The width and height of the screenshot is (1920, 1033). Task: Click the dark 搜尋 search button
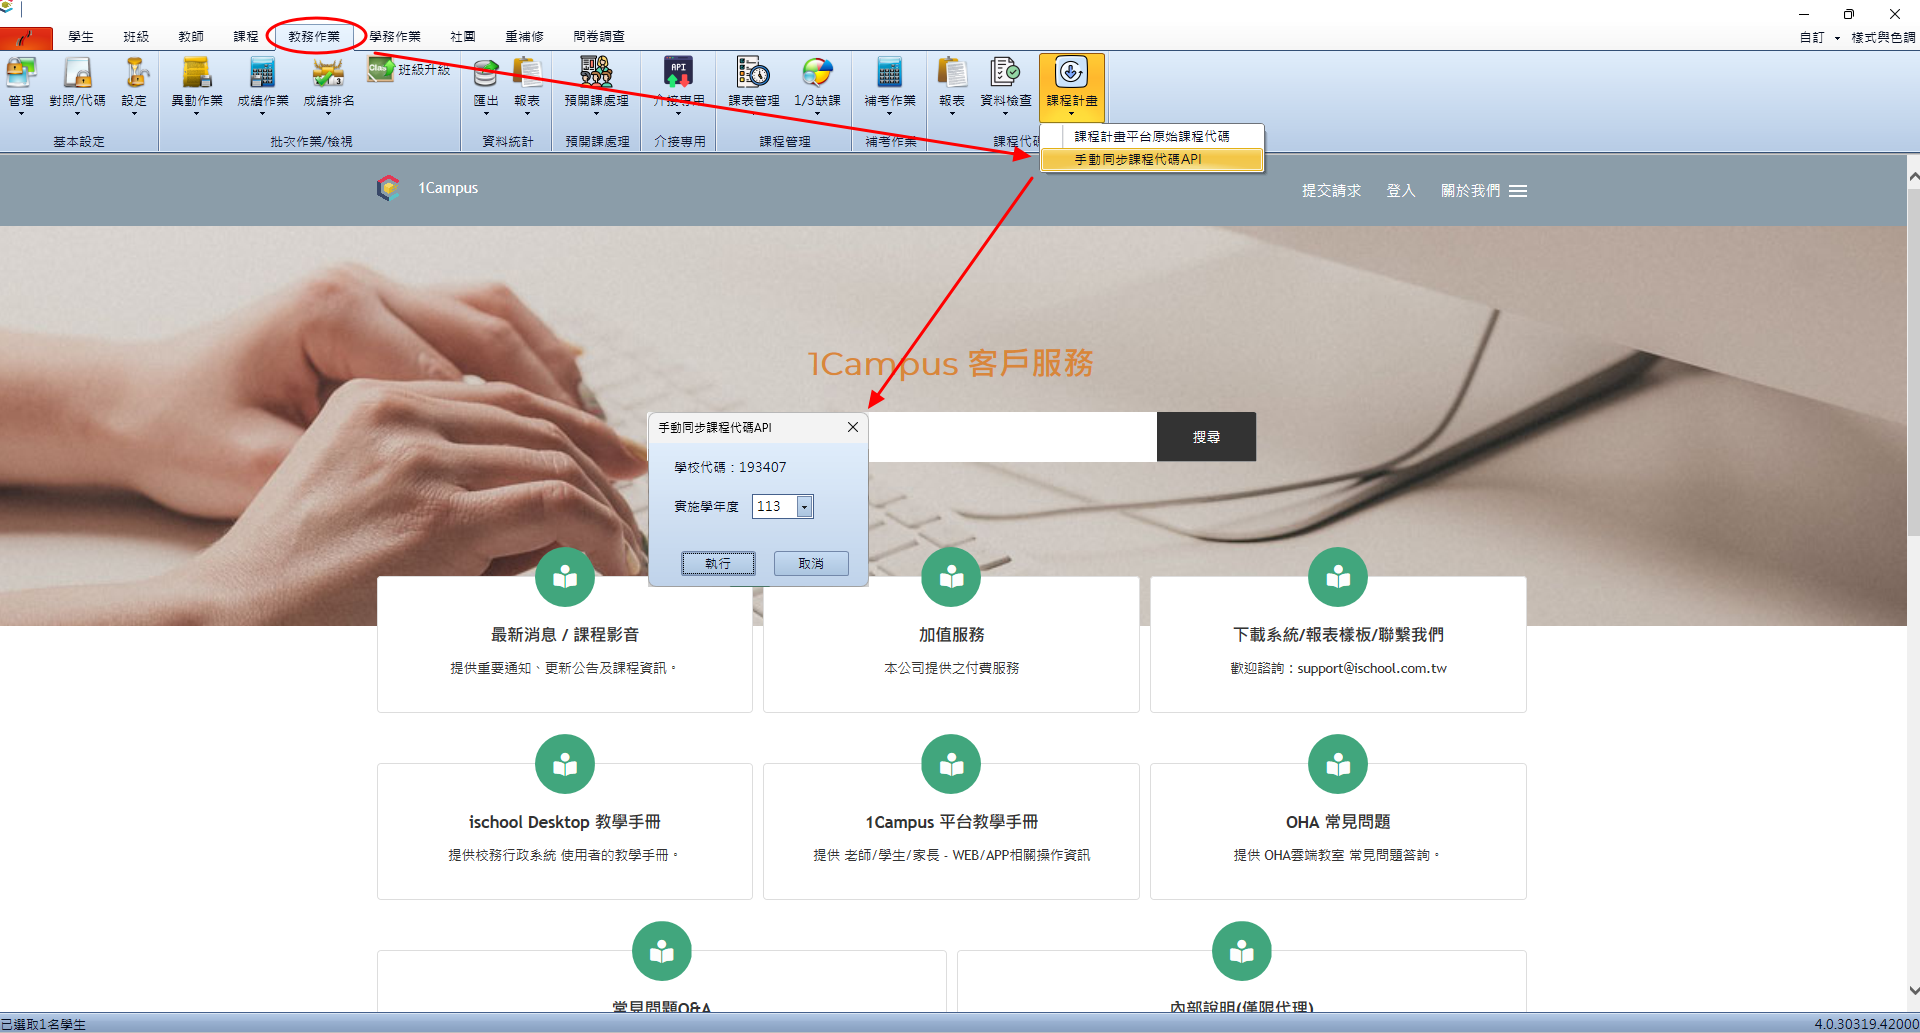coord(1206,437)
